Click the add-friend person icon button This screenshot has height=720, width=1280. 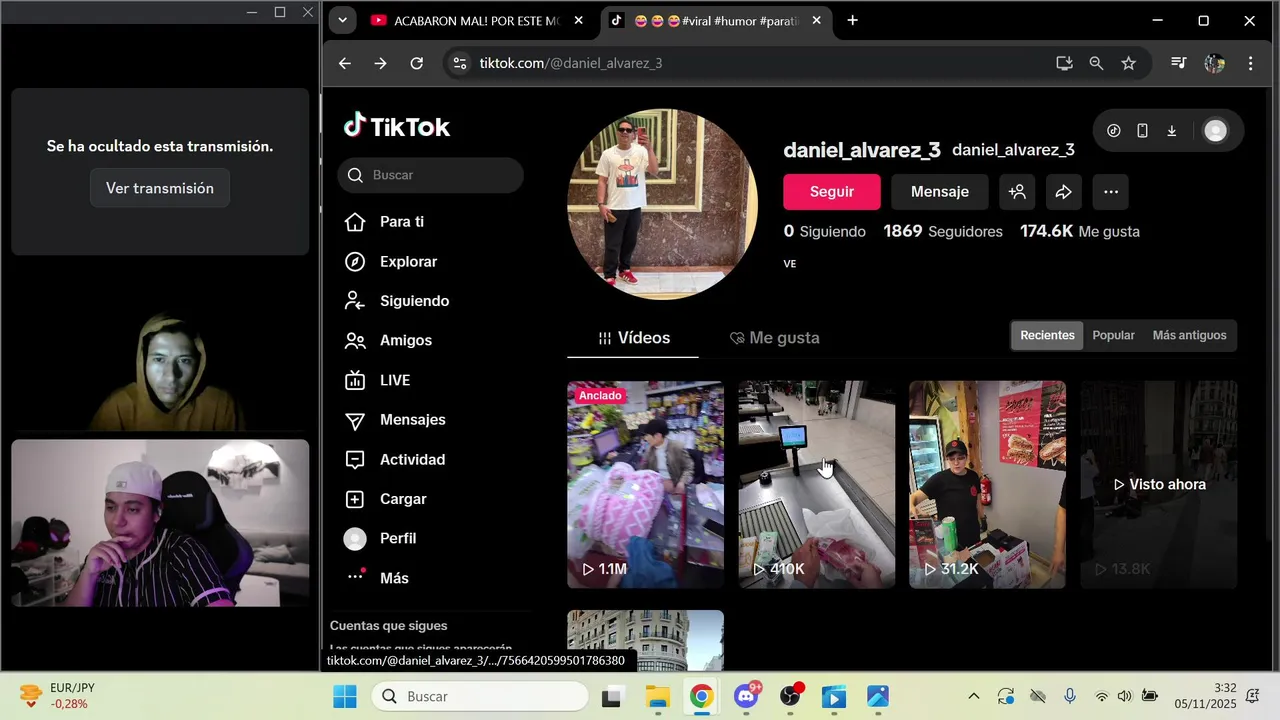coord(1017,192)
